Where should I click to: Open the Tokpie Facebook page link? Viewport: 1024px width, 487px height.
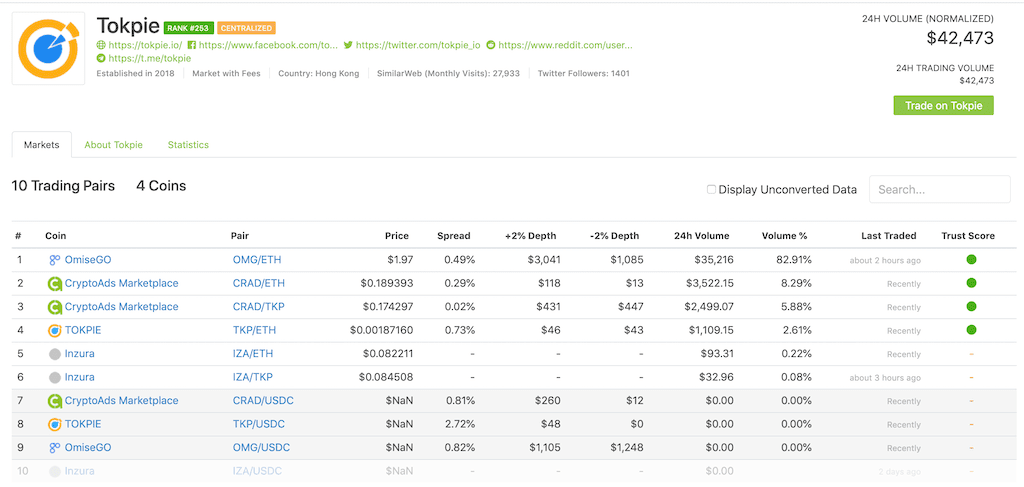(268, 45)
